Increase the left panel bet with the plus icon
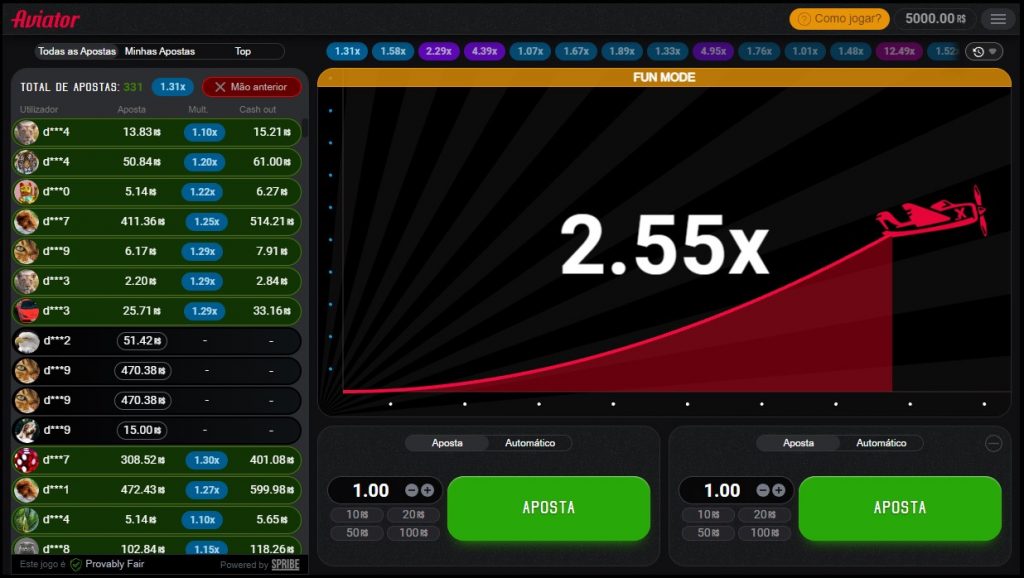The image size is (1024, 578). coord(428,490)
